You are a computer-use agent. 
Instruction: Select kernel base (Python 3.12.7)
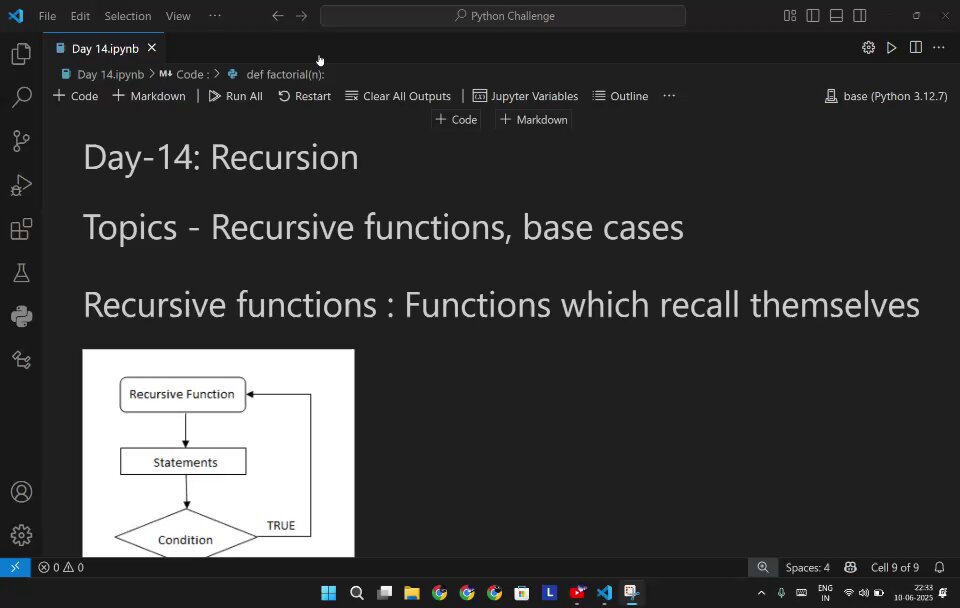tap(886, 96)
